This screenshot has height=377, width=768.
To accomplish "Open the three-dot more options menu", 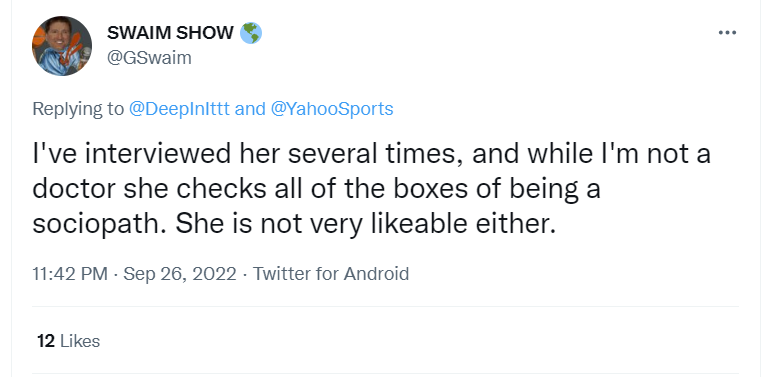I will coord(727,33).
